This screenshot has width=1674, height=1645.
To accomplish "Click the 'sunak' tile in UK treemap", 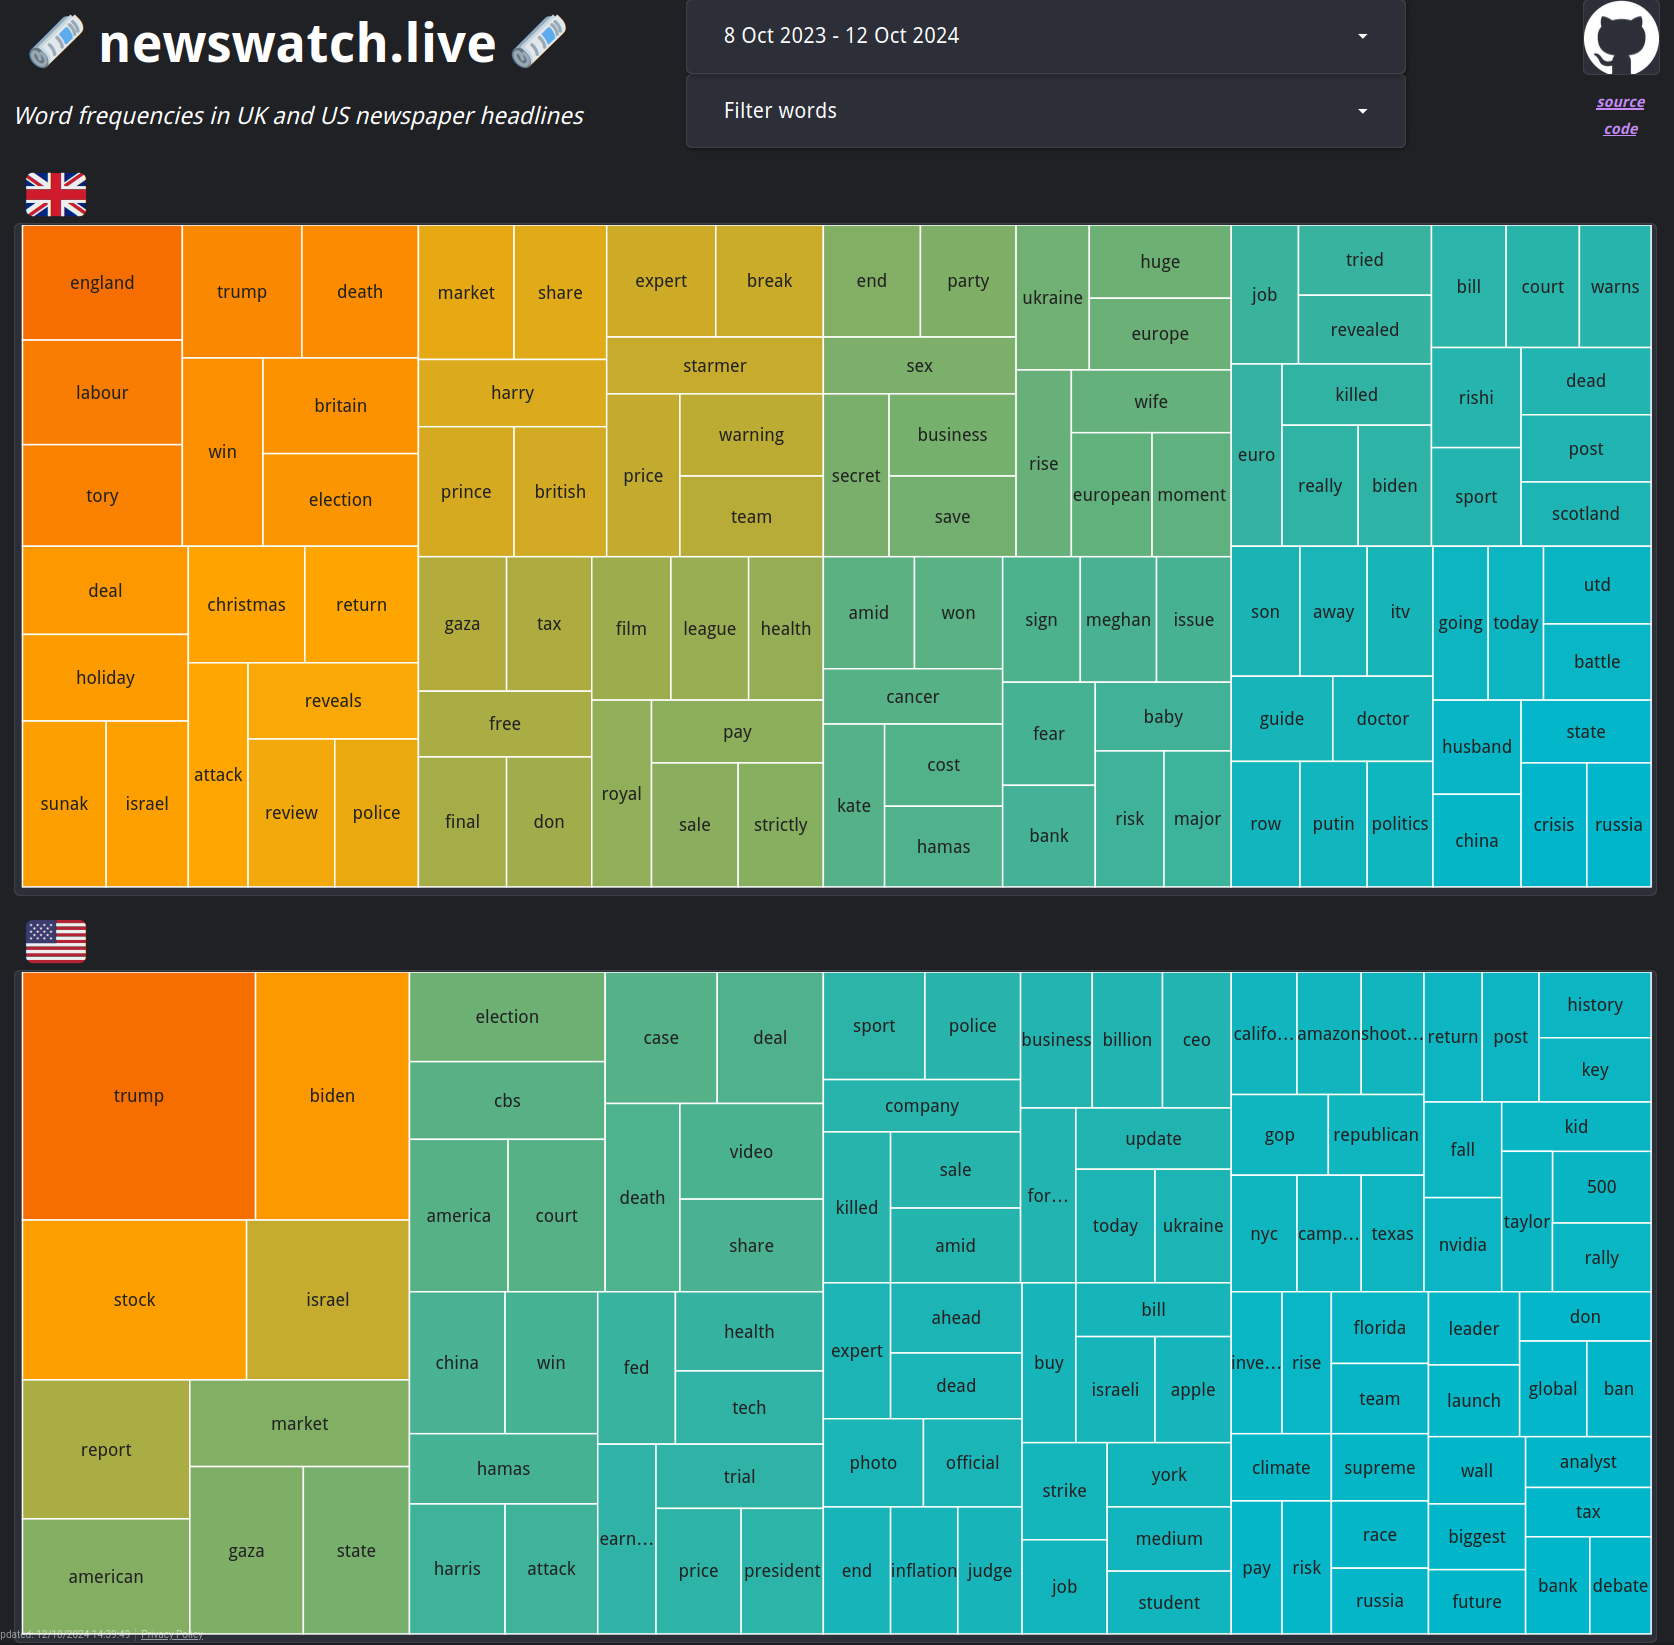I will tap(64, 804).
